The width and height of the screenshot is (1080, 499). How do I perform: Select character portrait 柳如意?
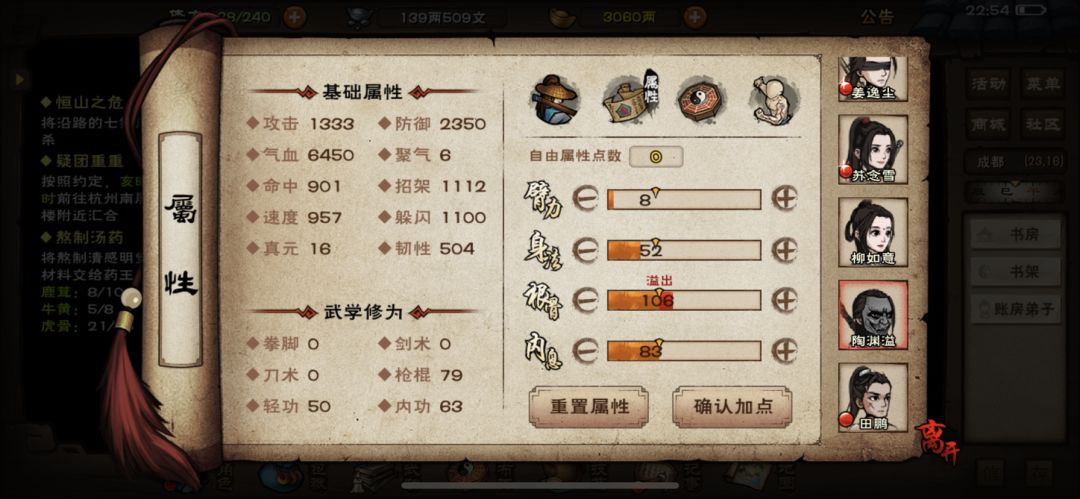click(x=873, y=233)
